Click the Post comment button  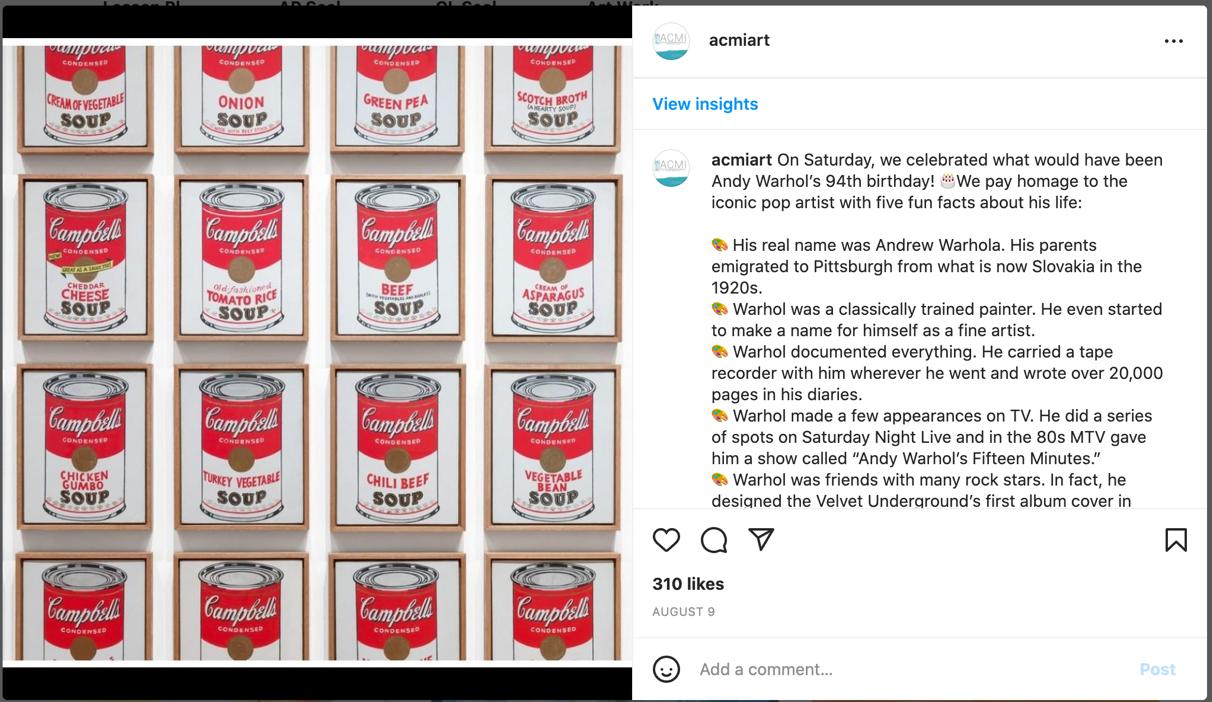[x=1157, y=669]
